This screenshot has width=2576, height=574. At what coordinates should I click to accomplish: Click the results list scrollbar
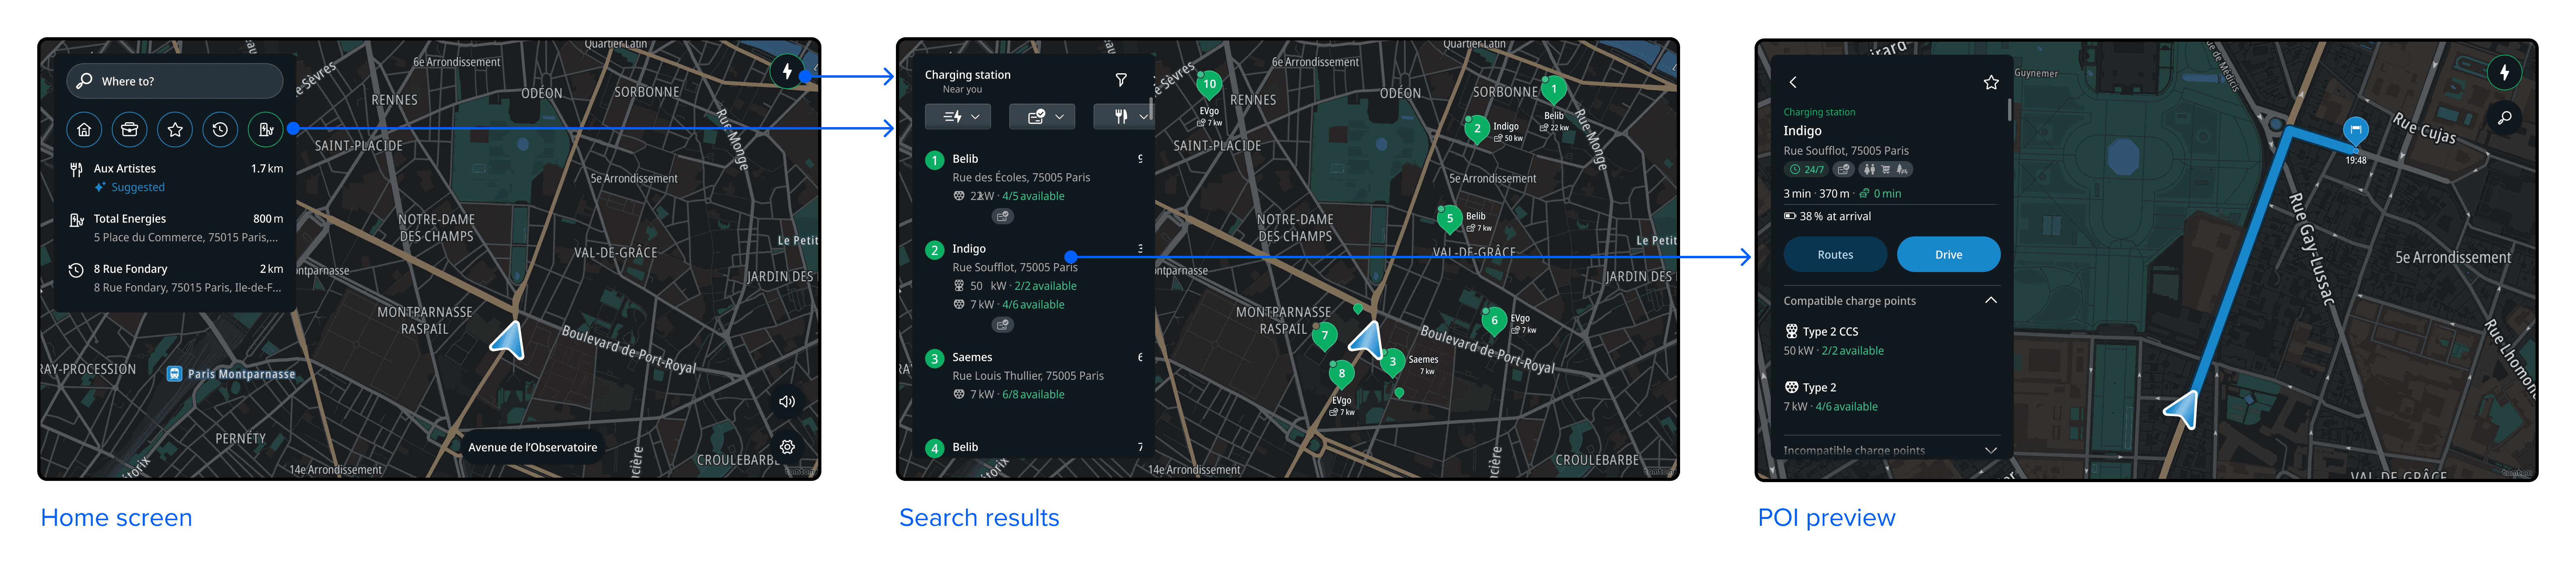[x=1151, y=108]
